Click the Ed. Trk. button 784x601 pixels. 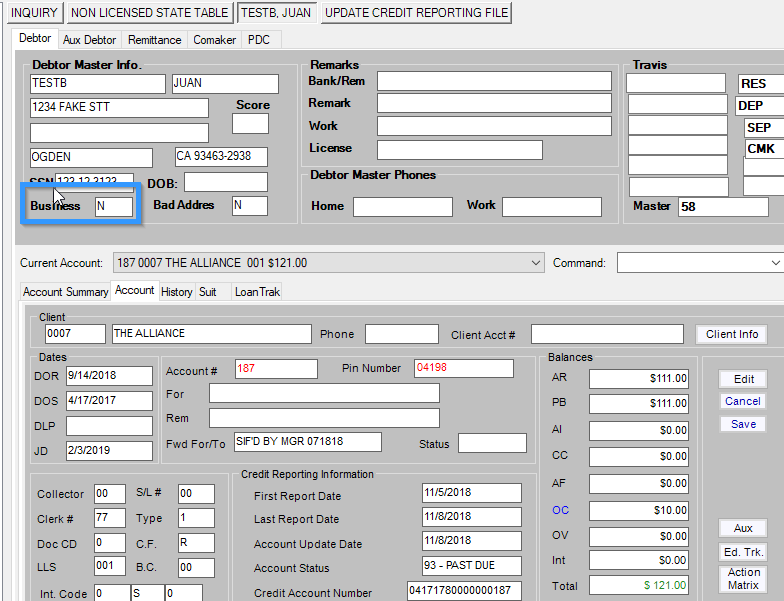743,552
